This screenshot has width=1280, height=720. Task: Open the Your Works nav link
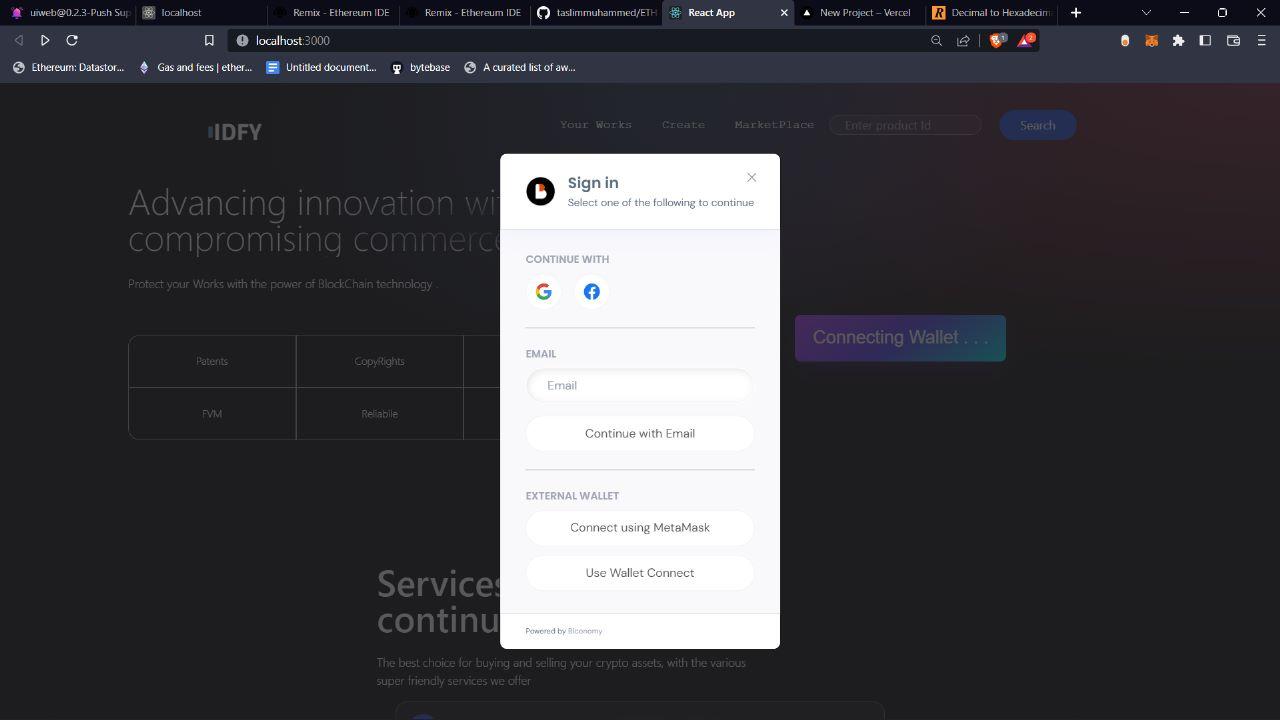[596, 125]
